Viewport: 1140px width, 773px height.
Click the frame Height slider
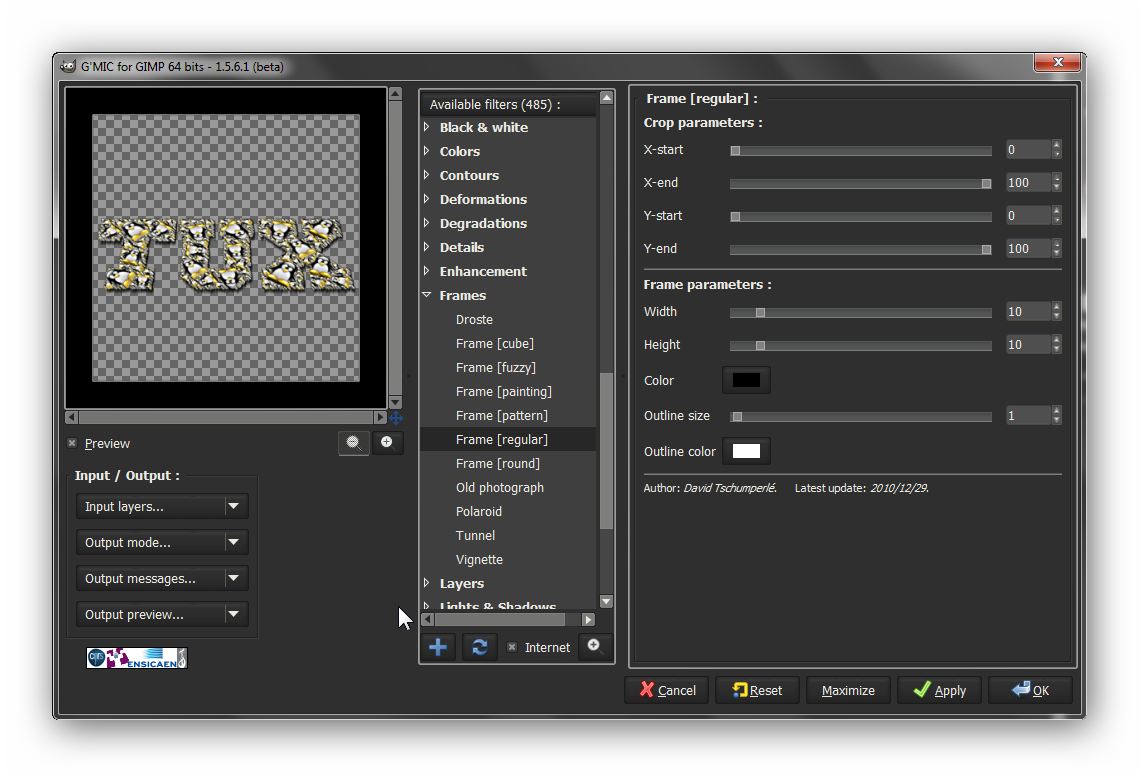point(861,345)
